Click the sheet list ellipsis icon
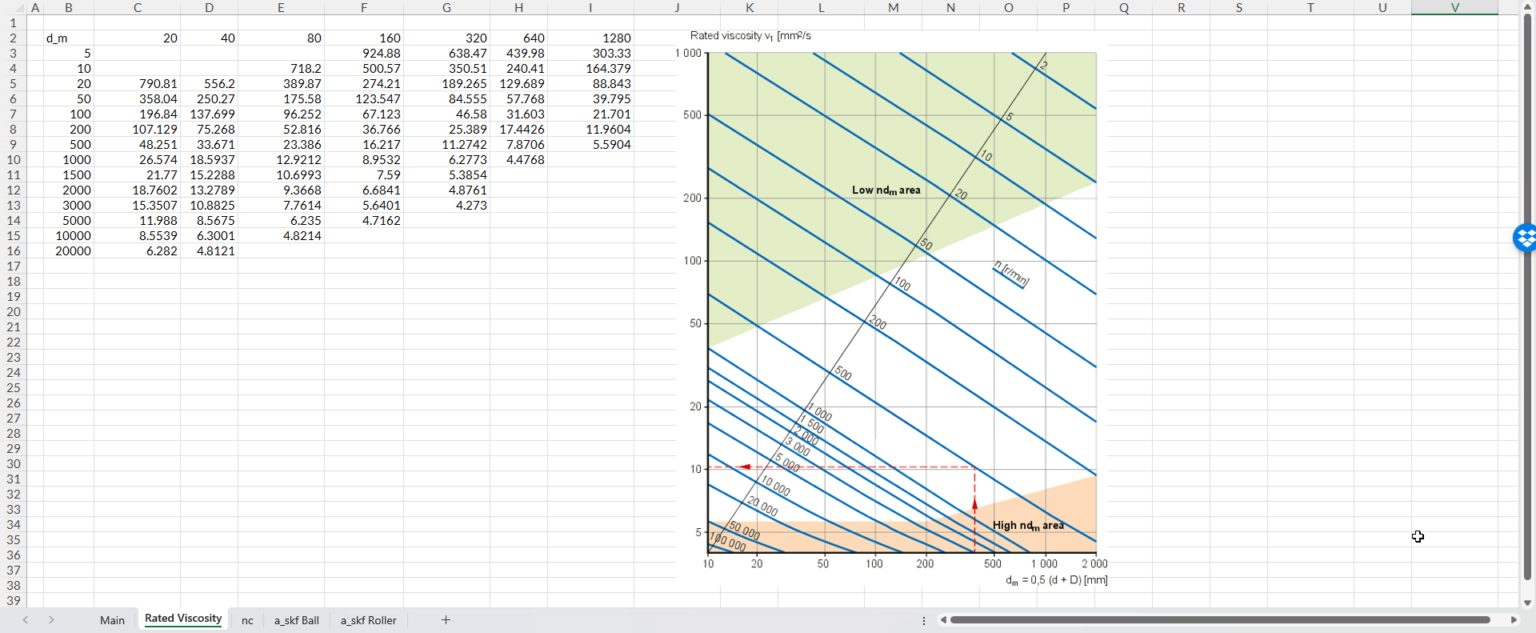The height and width of the screenshot is (633, 1536). pos(923,620)
